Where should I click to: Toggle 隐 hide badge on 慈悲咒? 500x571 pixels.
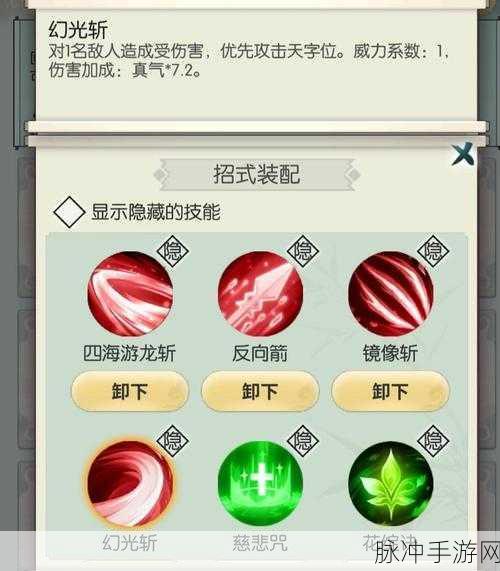[x=303, y=441]
